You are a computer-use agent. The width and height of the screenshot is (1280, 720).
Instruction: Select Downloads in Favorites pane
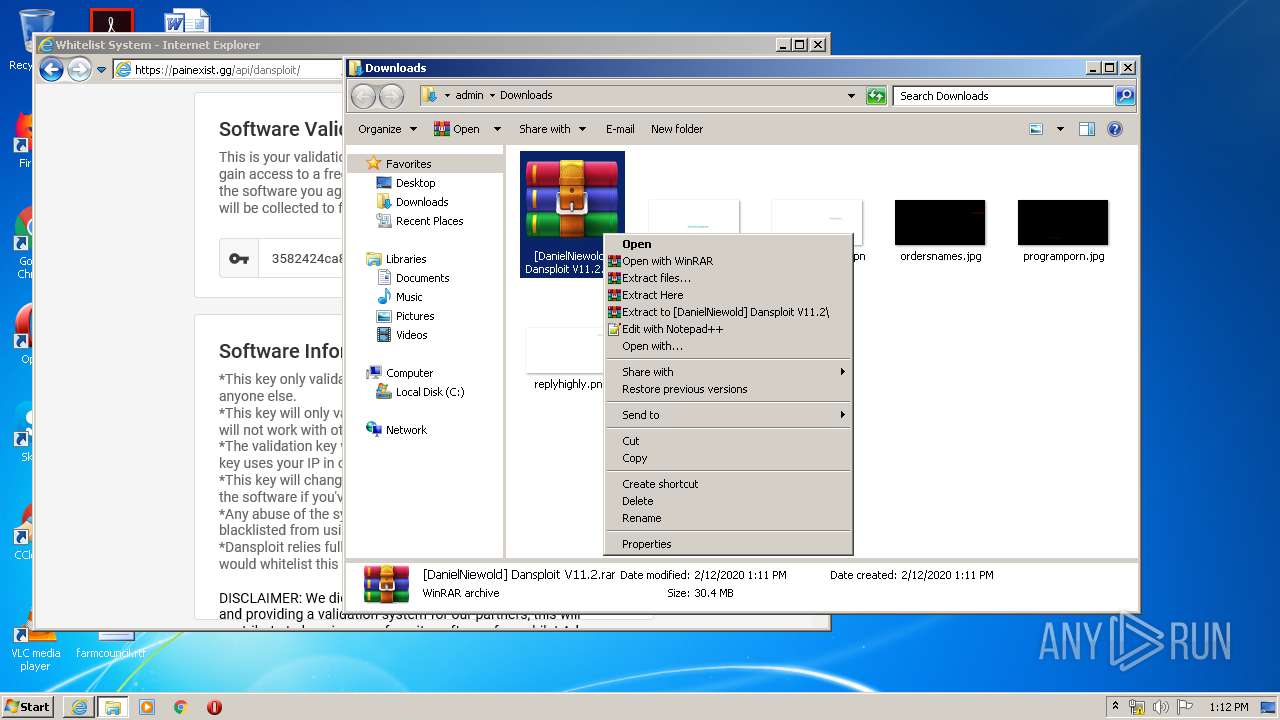tap(412, 202)
